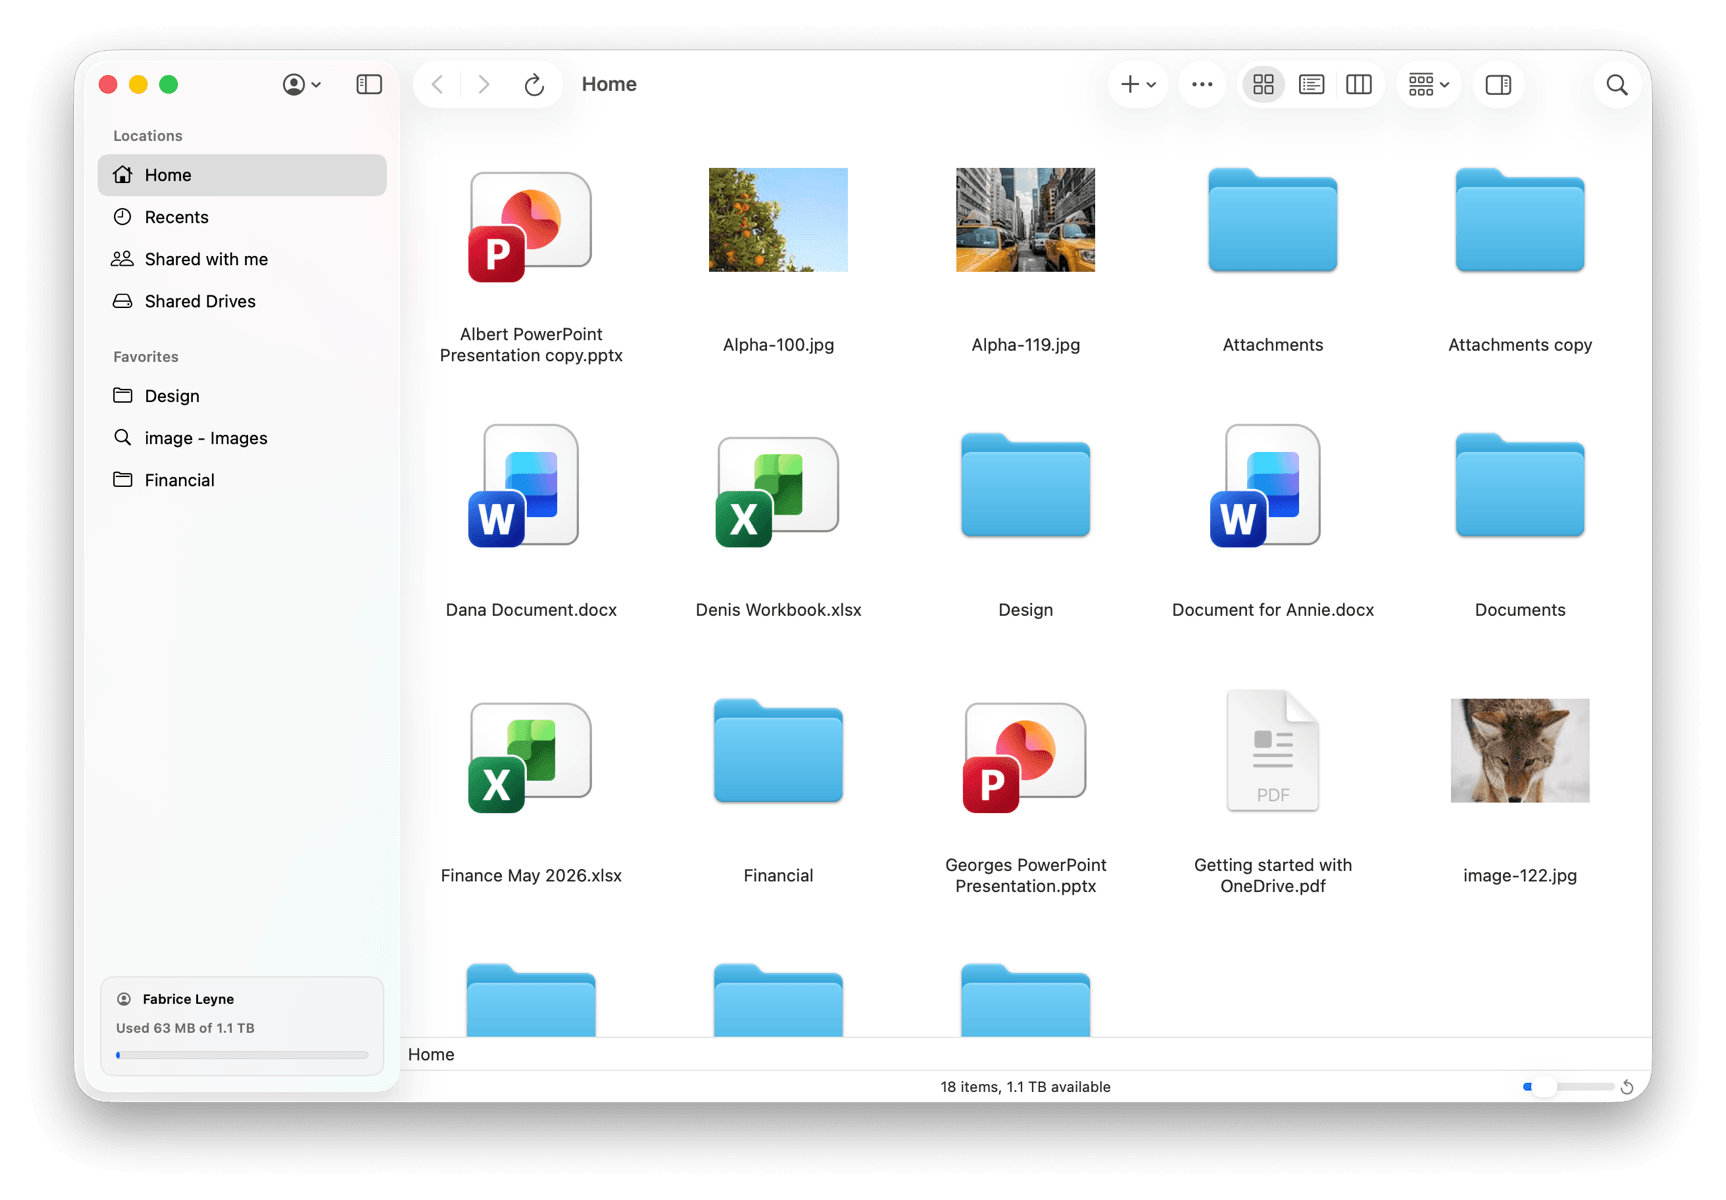1726x1200 pixels.
Task: Select the Financial folder in file grid
Action: click(x=778, y=751)
